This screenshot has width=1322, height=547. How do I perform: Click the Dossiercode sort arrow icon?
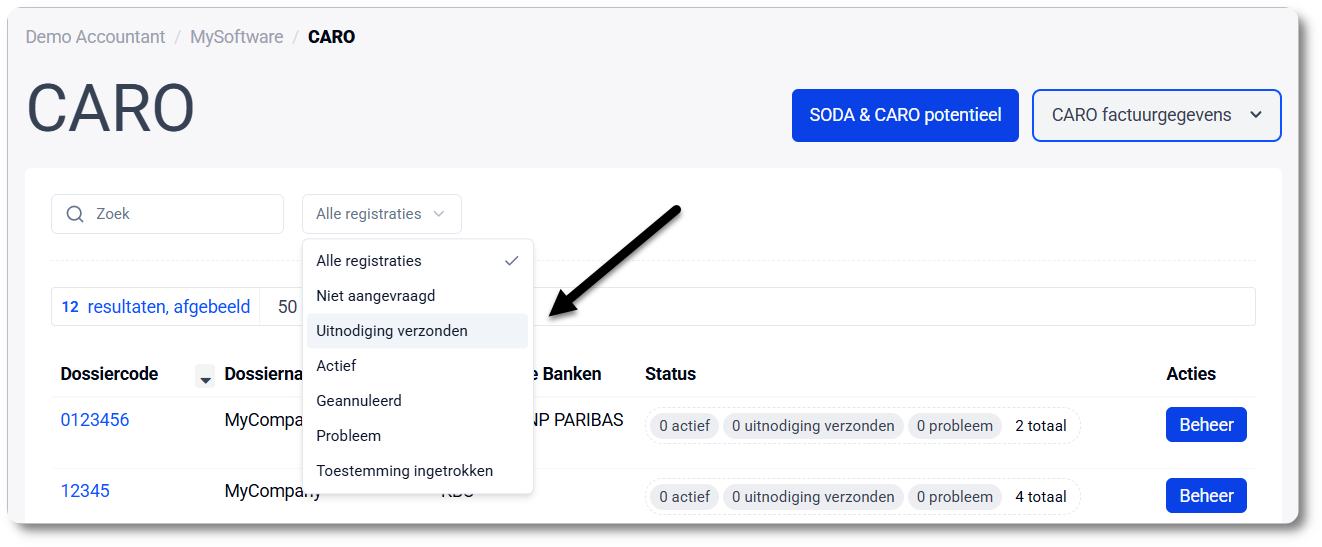tap(205, 378)
